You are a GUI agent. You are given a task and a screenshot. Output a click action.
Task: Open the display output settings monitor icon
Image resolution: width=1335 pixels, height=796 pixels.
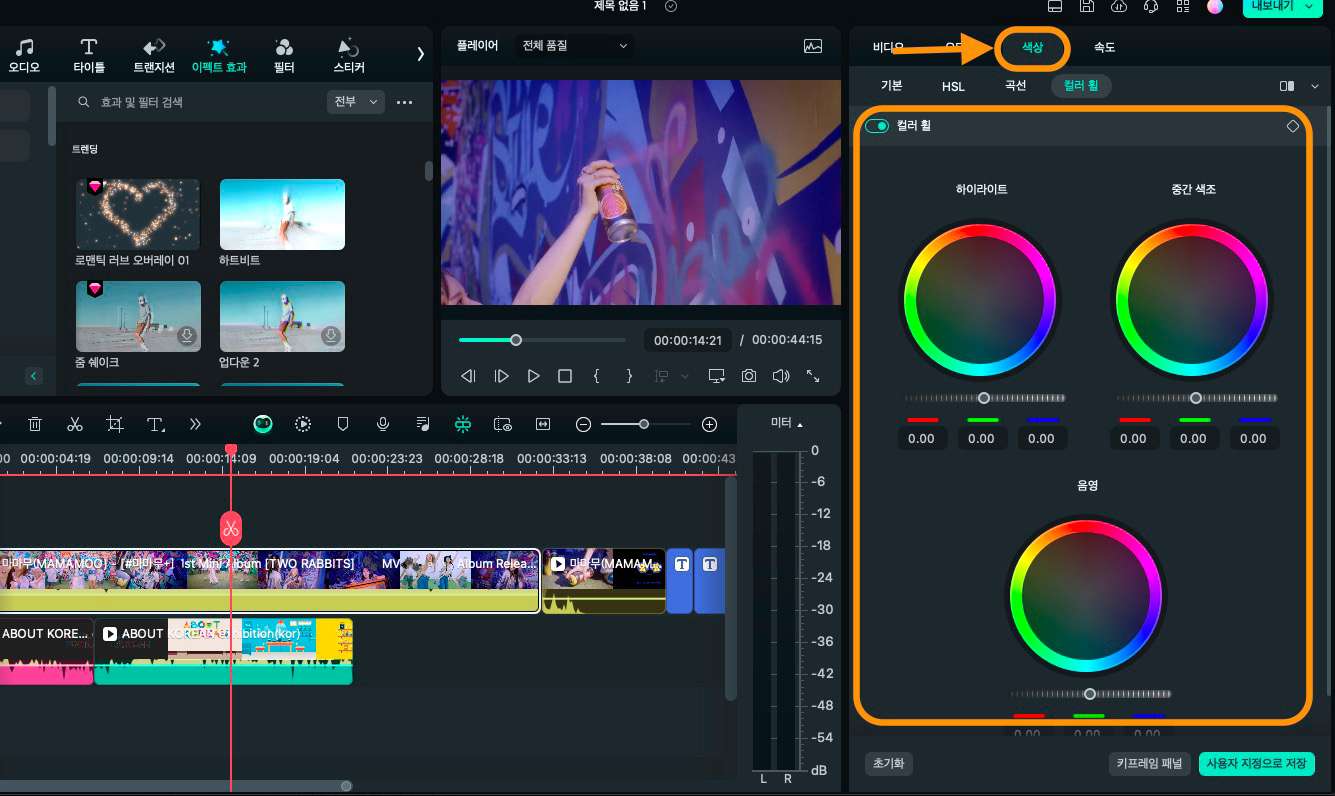pos(716,376)
